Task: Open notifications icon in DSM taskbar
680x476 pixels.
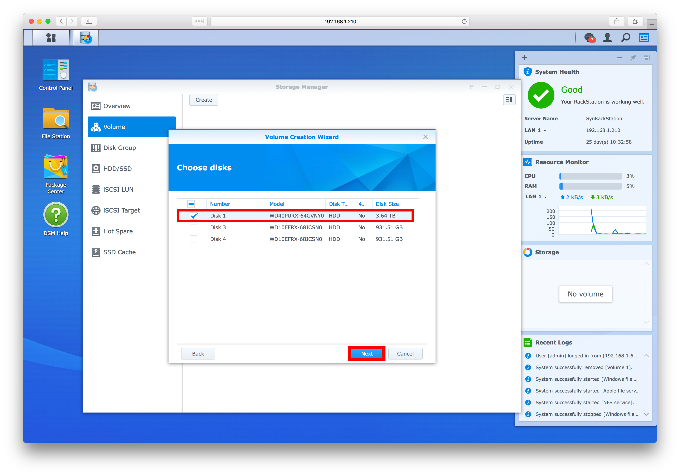Action: coord(590,38)
